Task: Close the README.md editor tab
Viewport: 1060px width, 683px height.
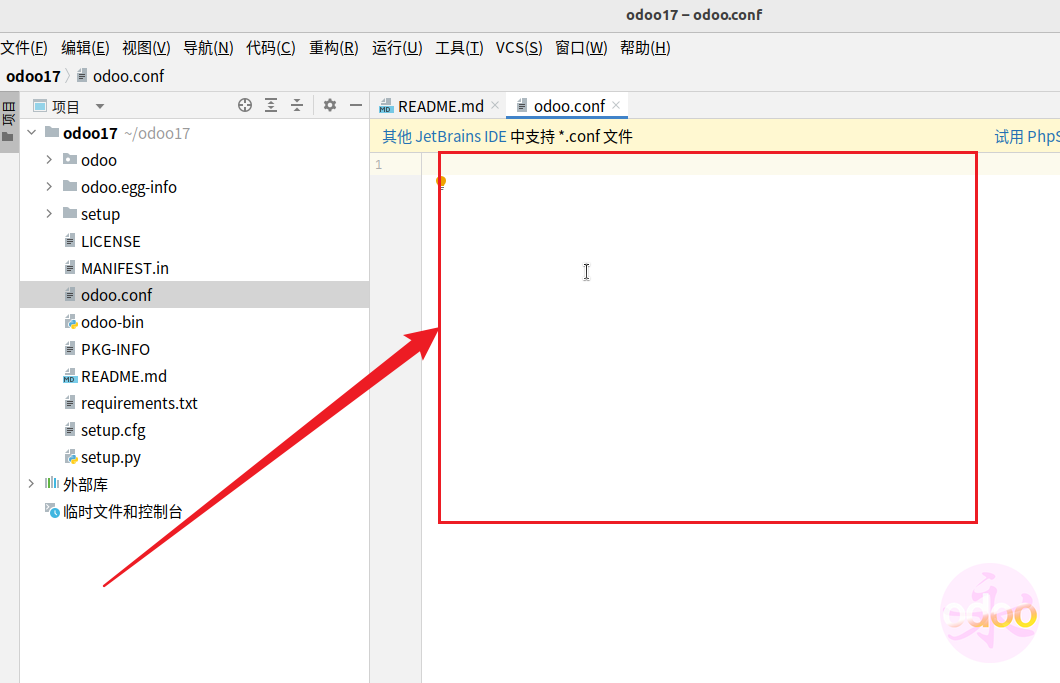Action: coord(495,105)
